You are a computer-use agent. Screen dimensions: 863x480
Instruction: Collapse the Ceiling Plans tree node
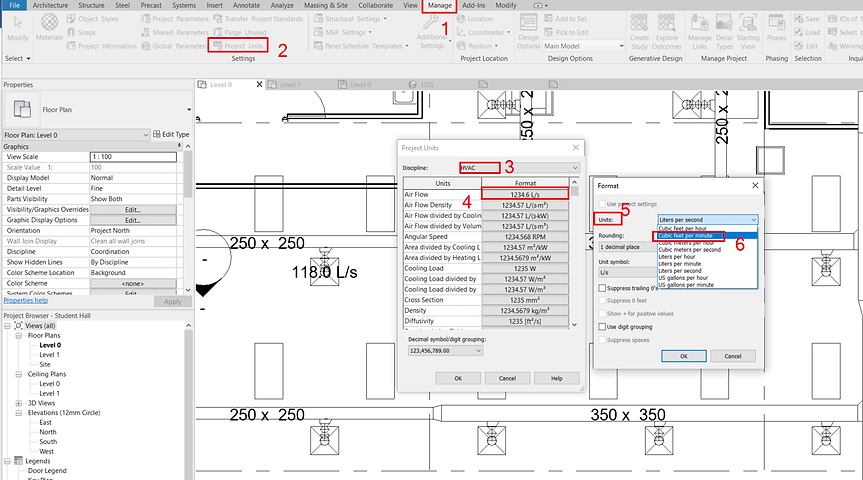[x=18, y=374]
